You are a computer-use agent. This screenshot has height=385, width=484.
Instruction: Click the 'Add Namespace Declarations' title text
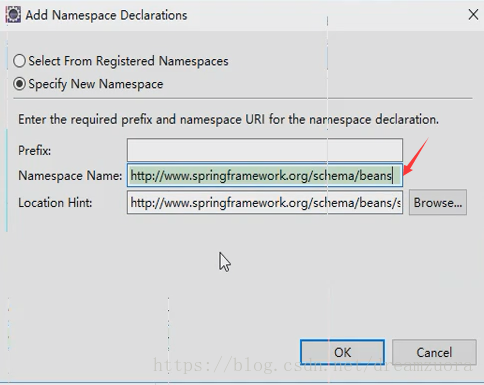point(106,15)
